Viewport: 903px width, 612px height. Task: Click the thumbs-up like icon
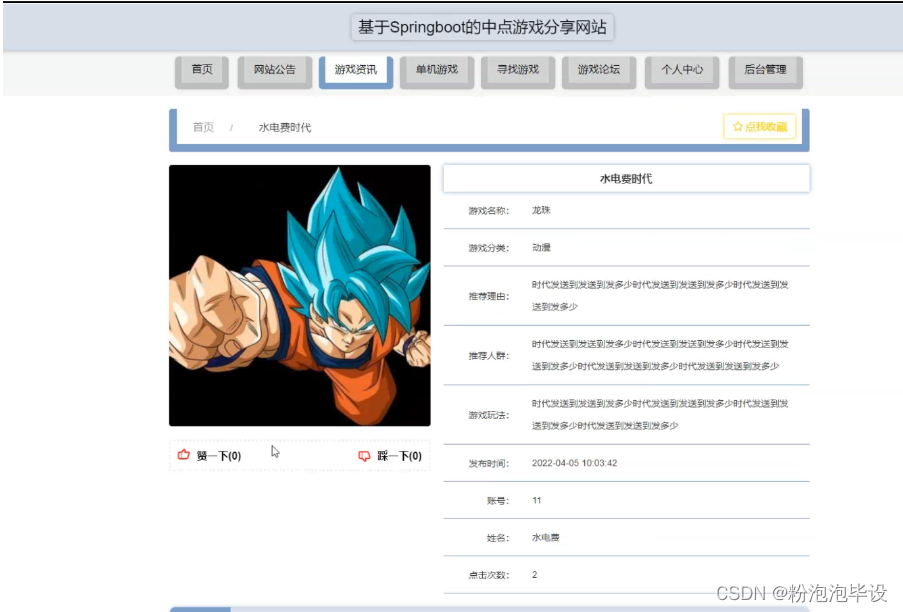pyautogui.click(x=184, y=455)
